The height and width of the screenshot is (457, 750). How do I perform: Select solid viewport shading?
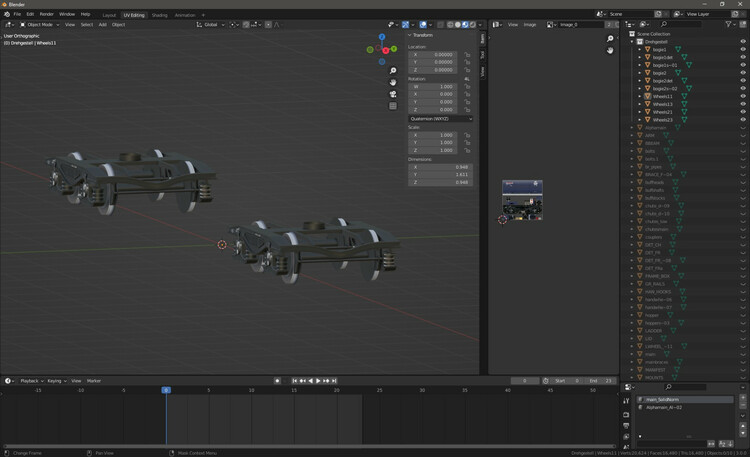(457, 24)
